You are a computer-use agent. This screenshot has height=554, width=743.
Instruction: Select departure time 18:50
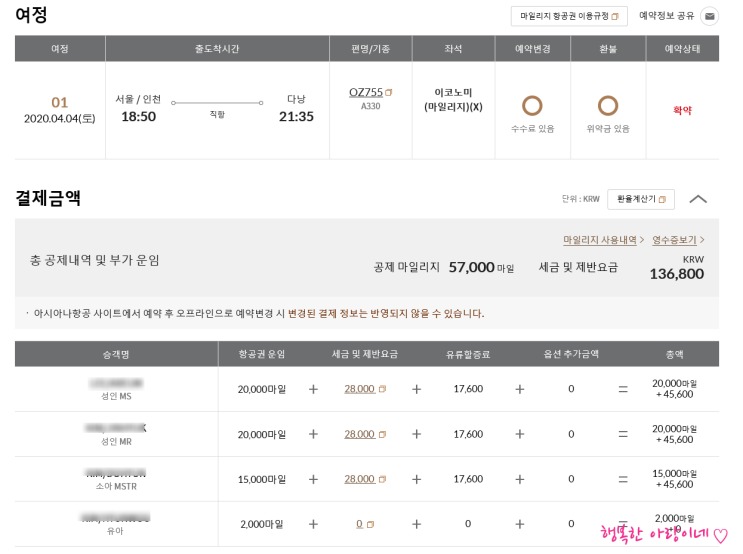coord(138,117)
